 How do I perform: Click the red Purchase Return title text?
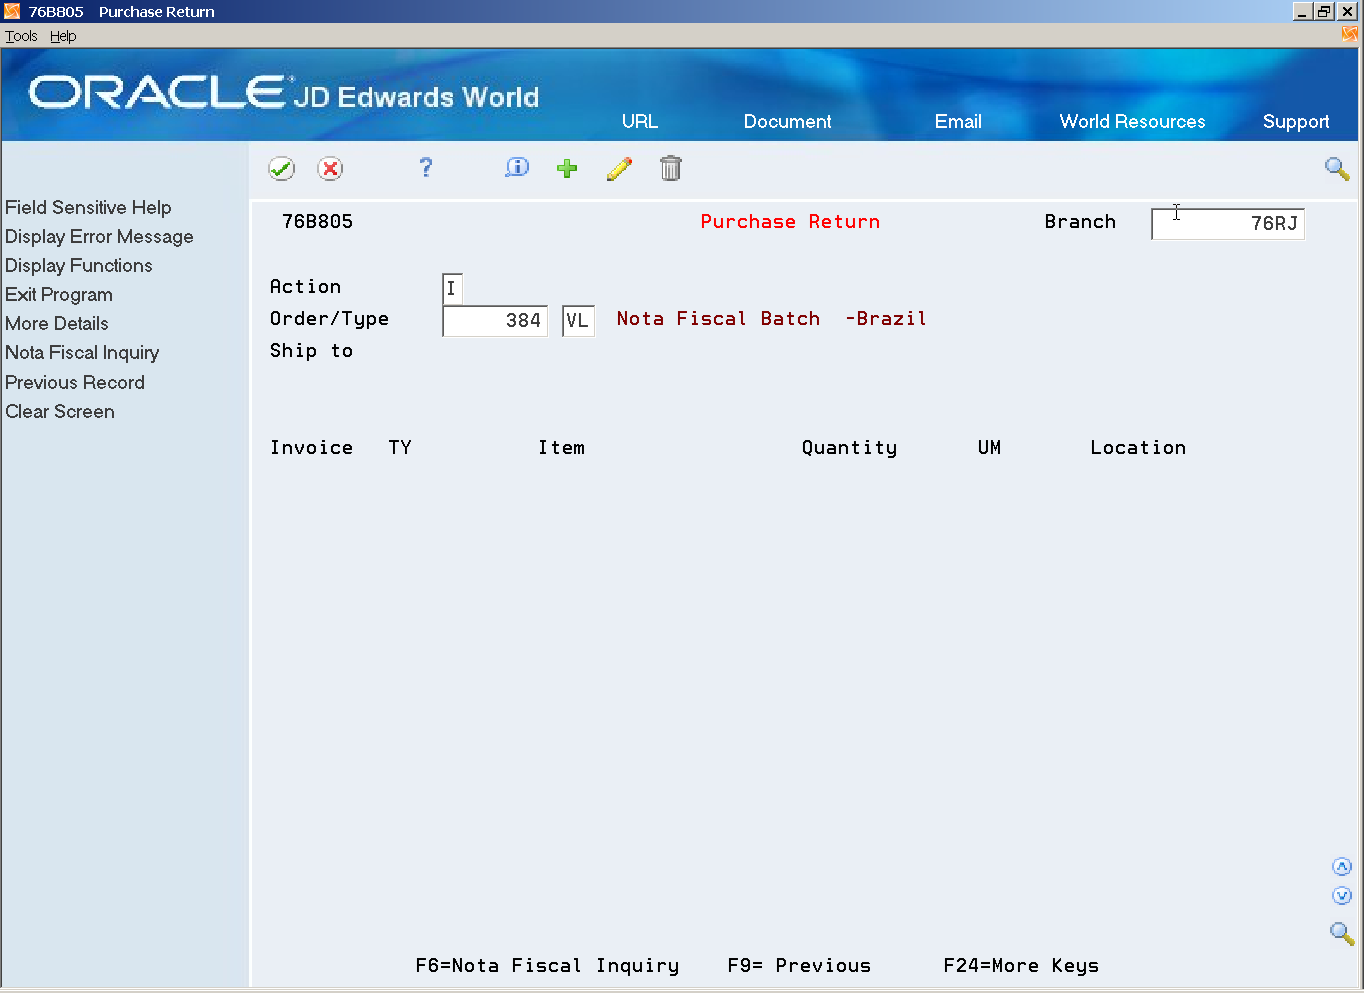pos(790,221)
